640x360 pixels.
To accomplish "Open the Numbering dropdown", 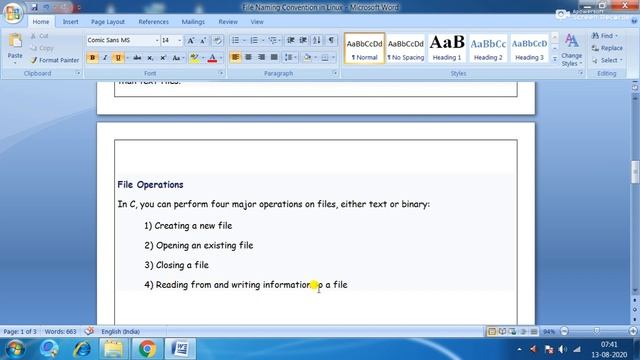I will (x=262, y=40).
